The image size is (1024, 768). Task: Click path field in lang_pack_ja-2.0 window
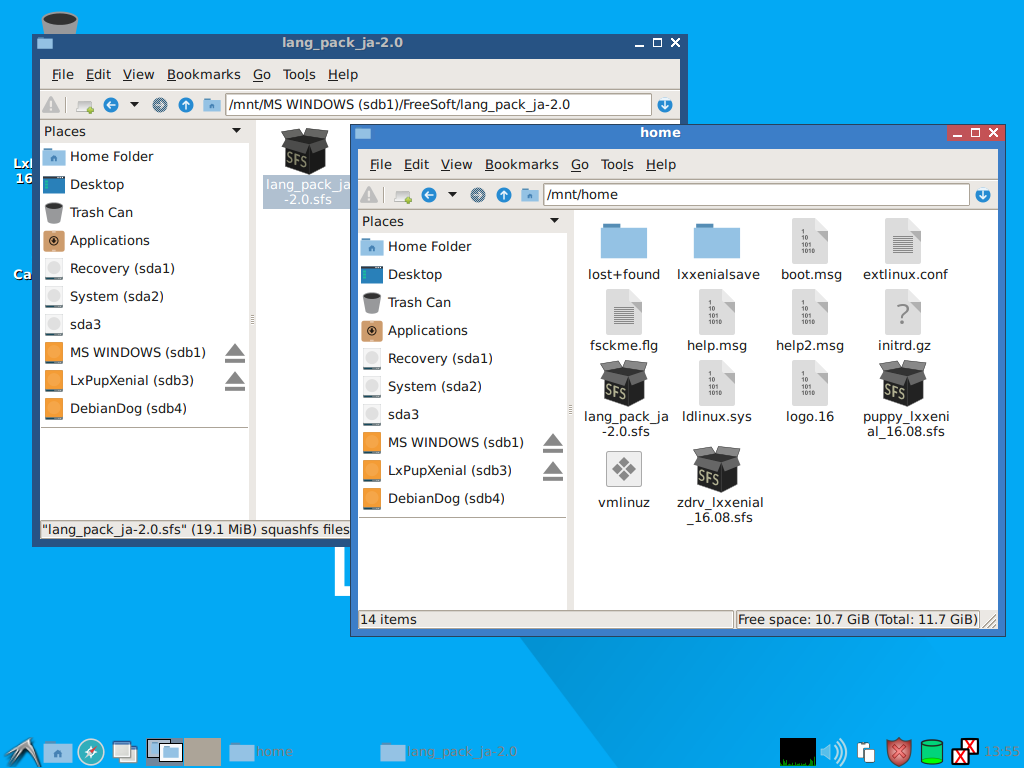(438, 104)
